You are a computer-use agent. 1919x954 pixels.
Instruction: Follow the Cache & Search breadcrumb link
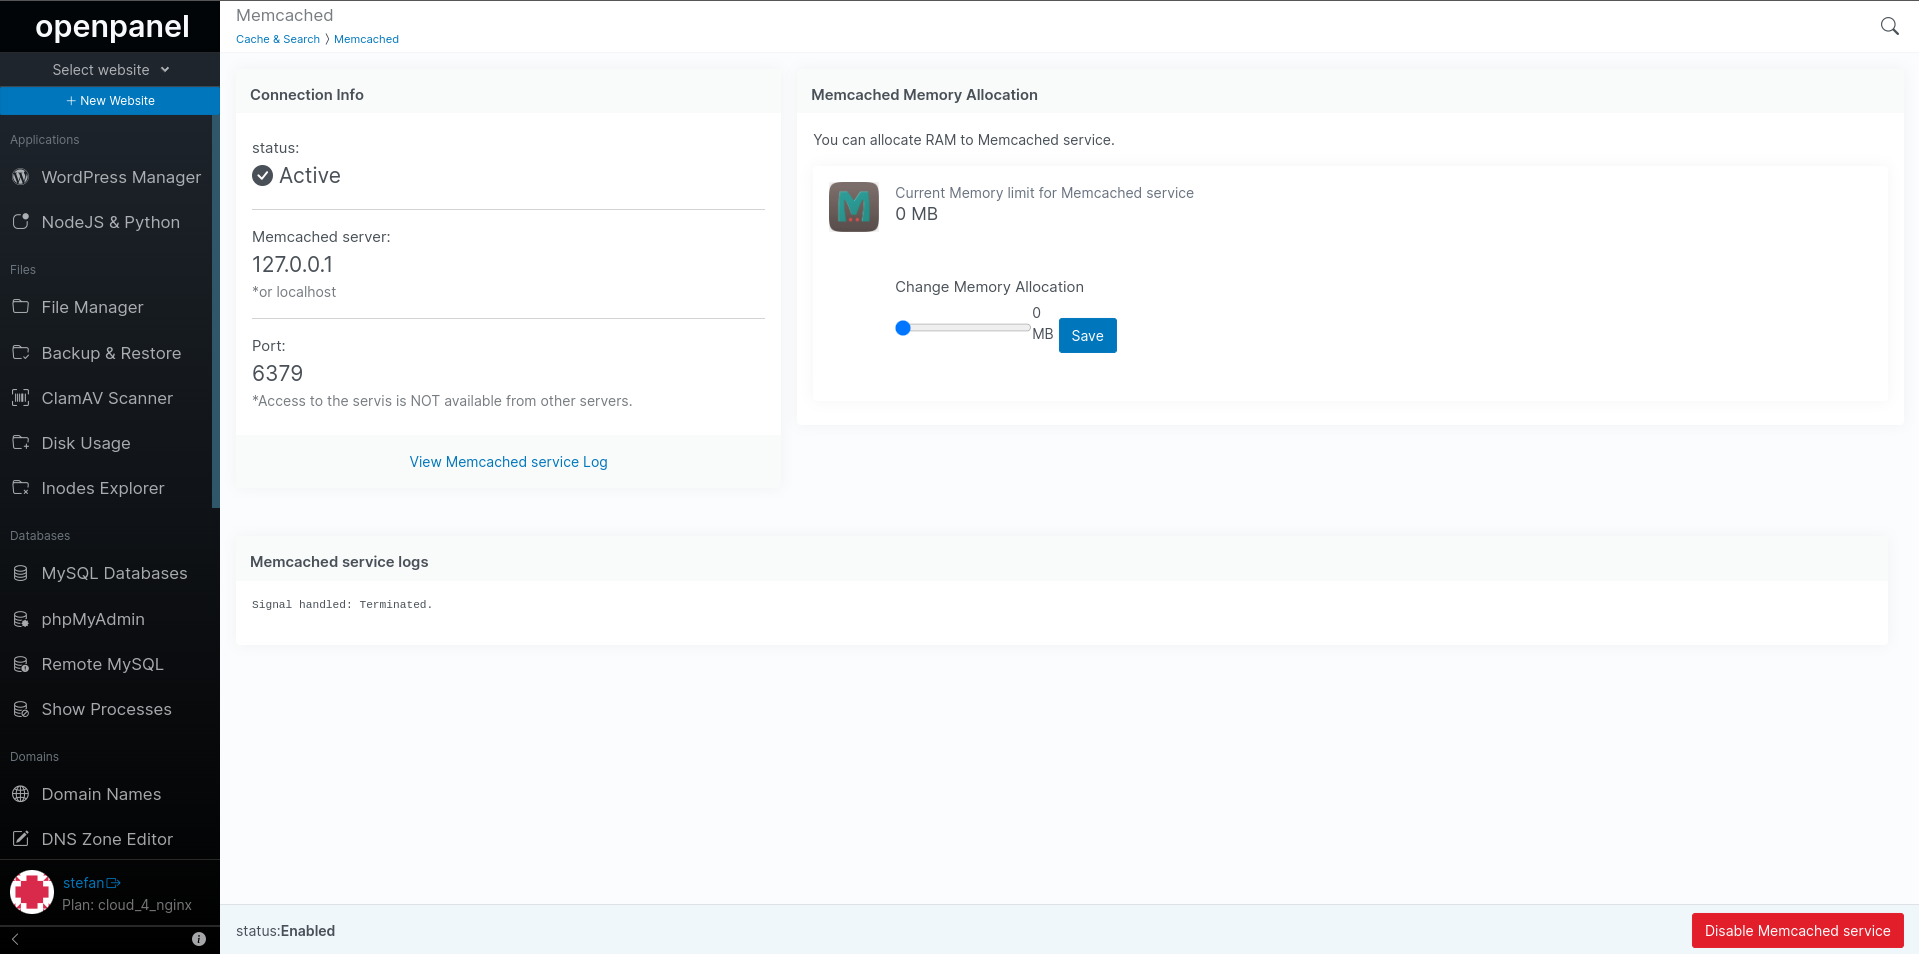278,39
